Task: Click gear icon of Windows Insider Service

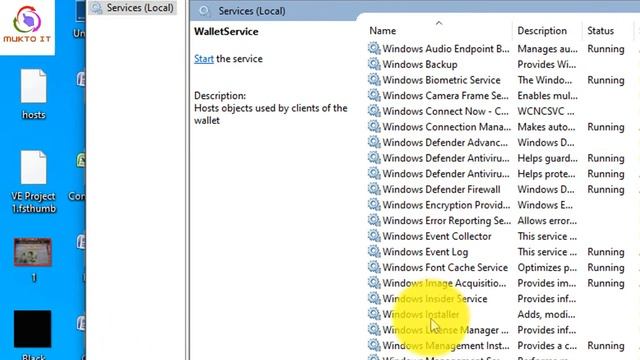Action: tap(374, 298)
